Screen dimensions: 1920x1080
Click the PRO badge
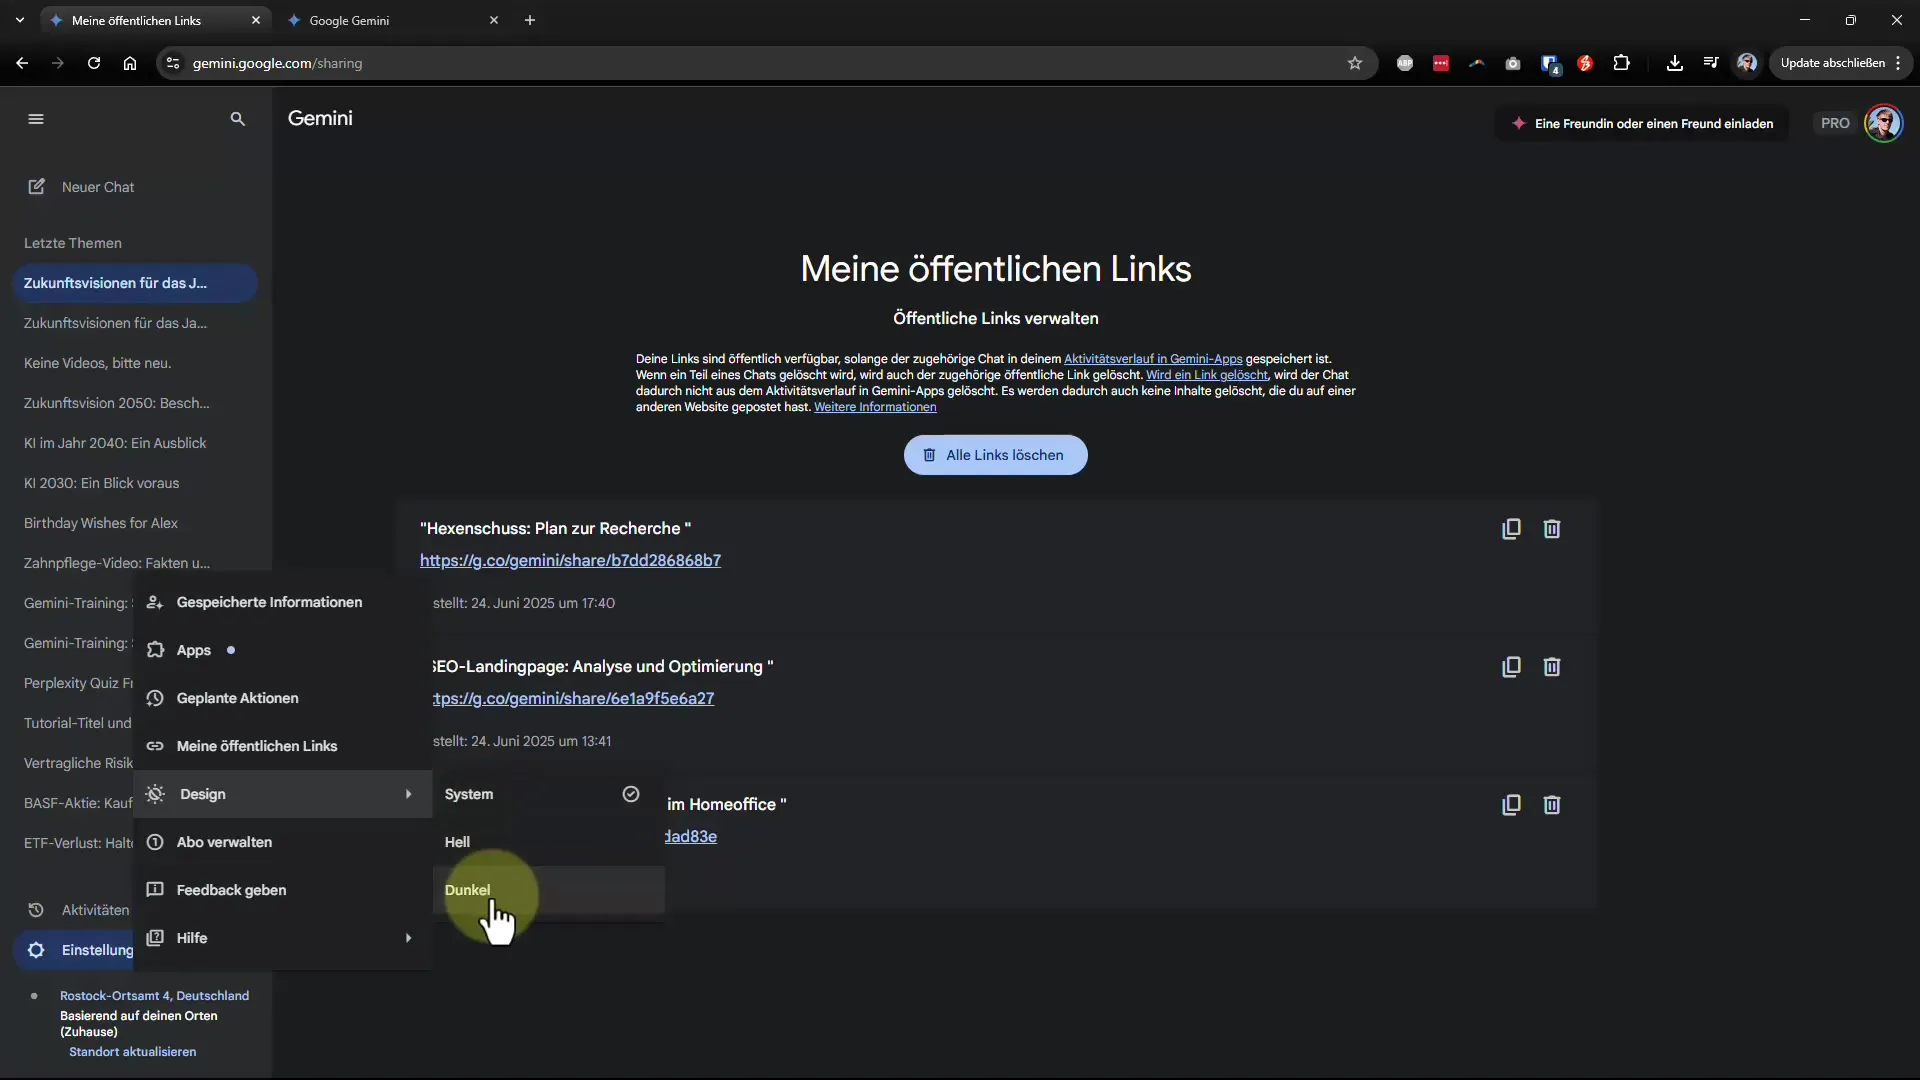point(1835,124)
